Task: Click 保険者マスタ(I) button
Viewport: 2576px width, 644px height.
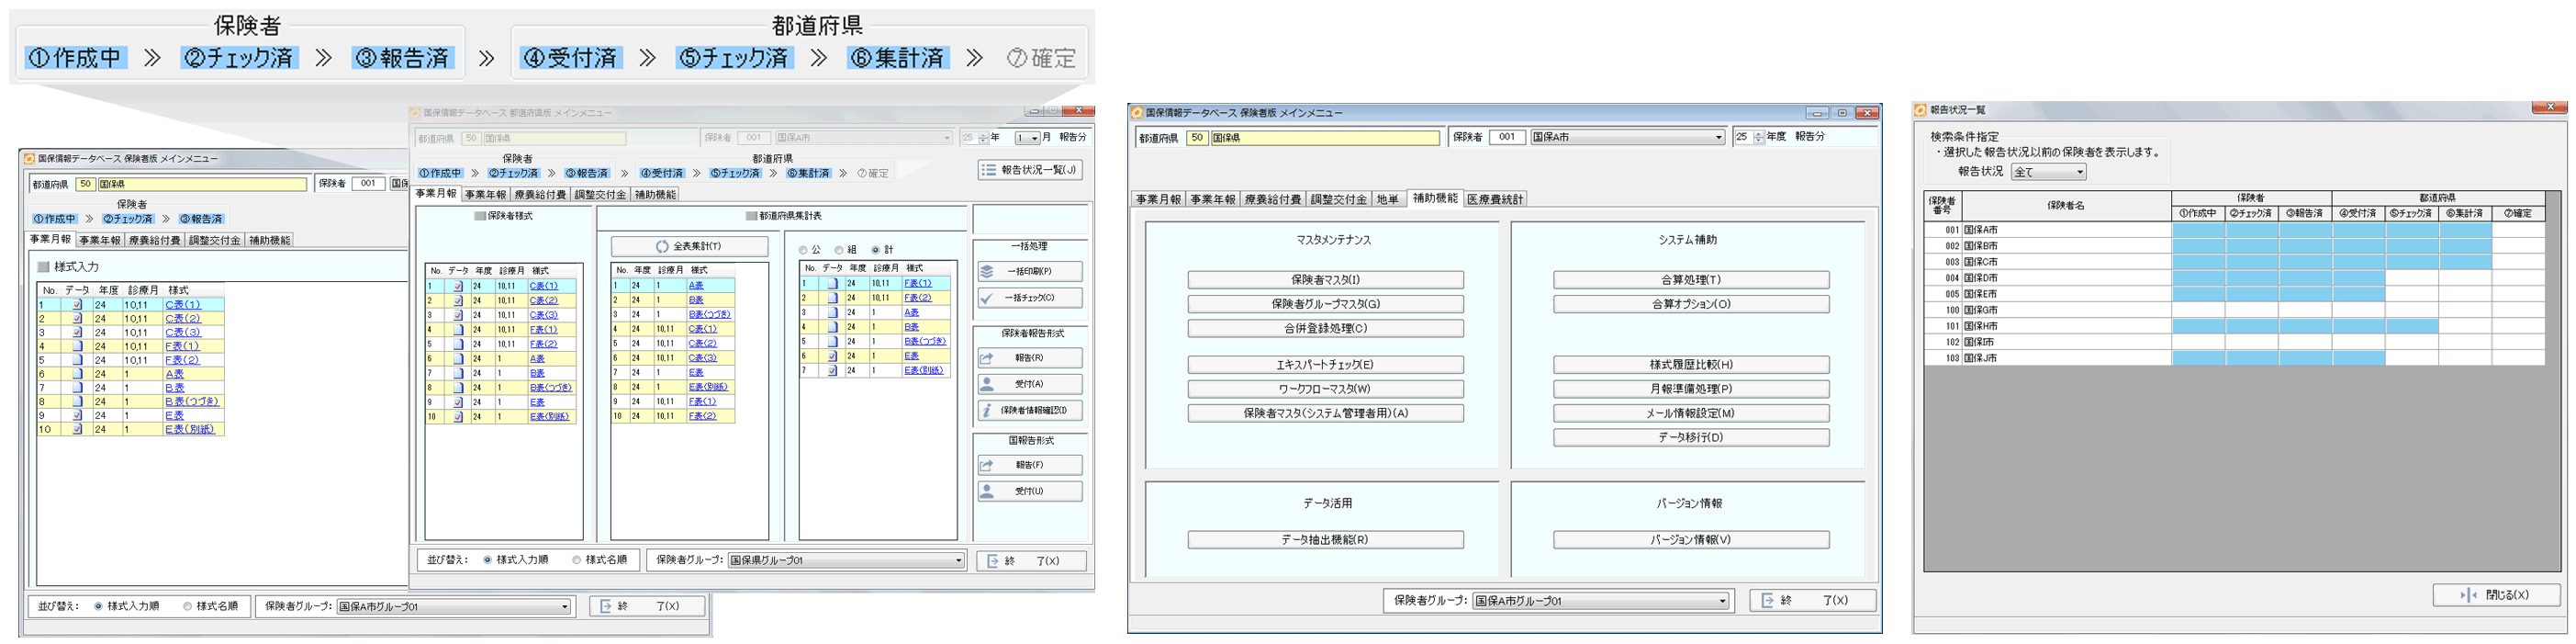Action: point(1325,280)
